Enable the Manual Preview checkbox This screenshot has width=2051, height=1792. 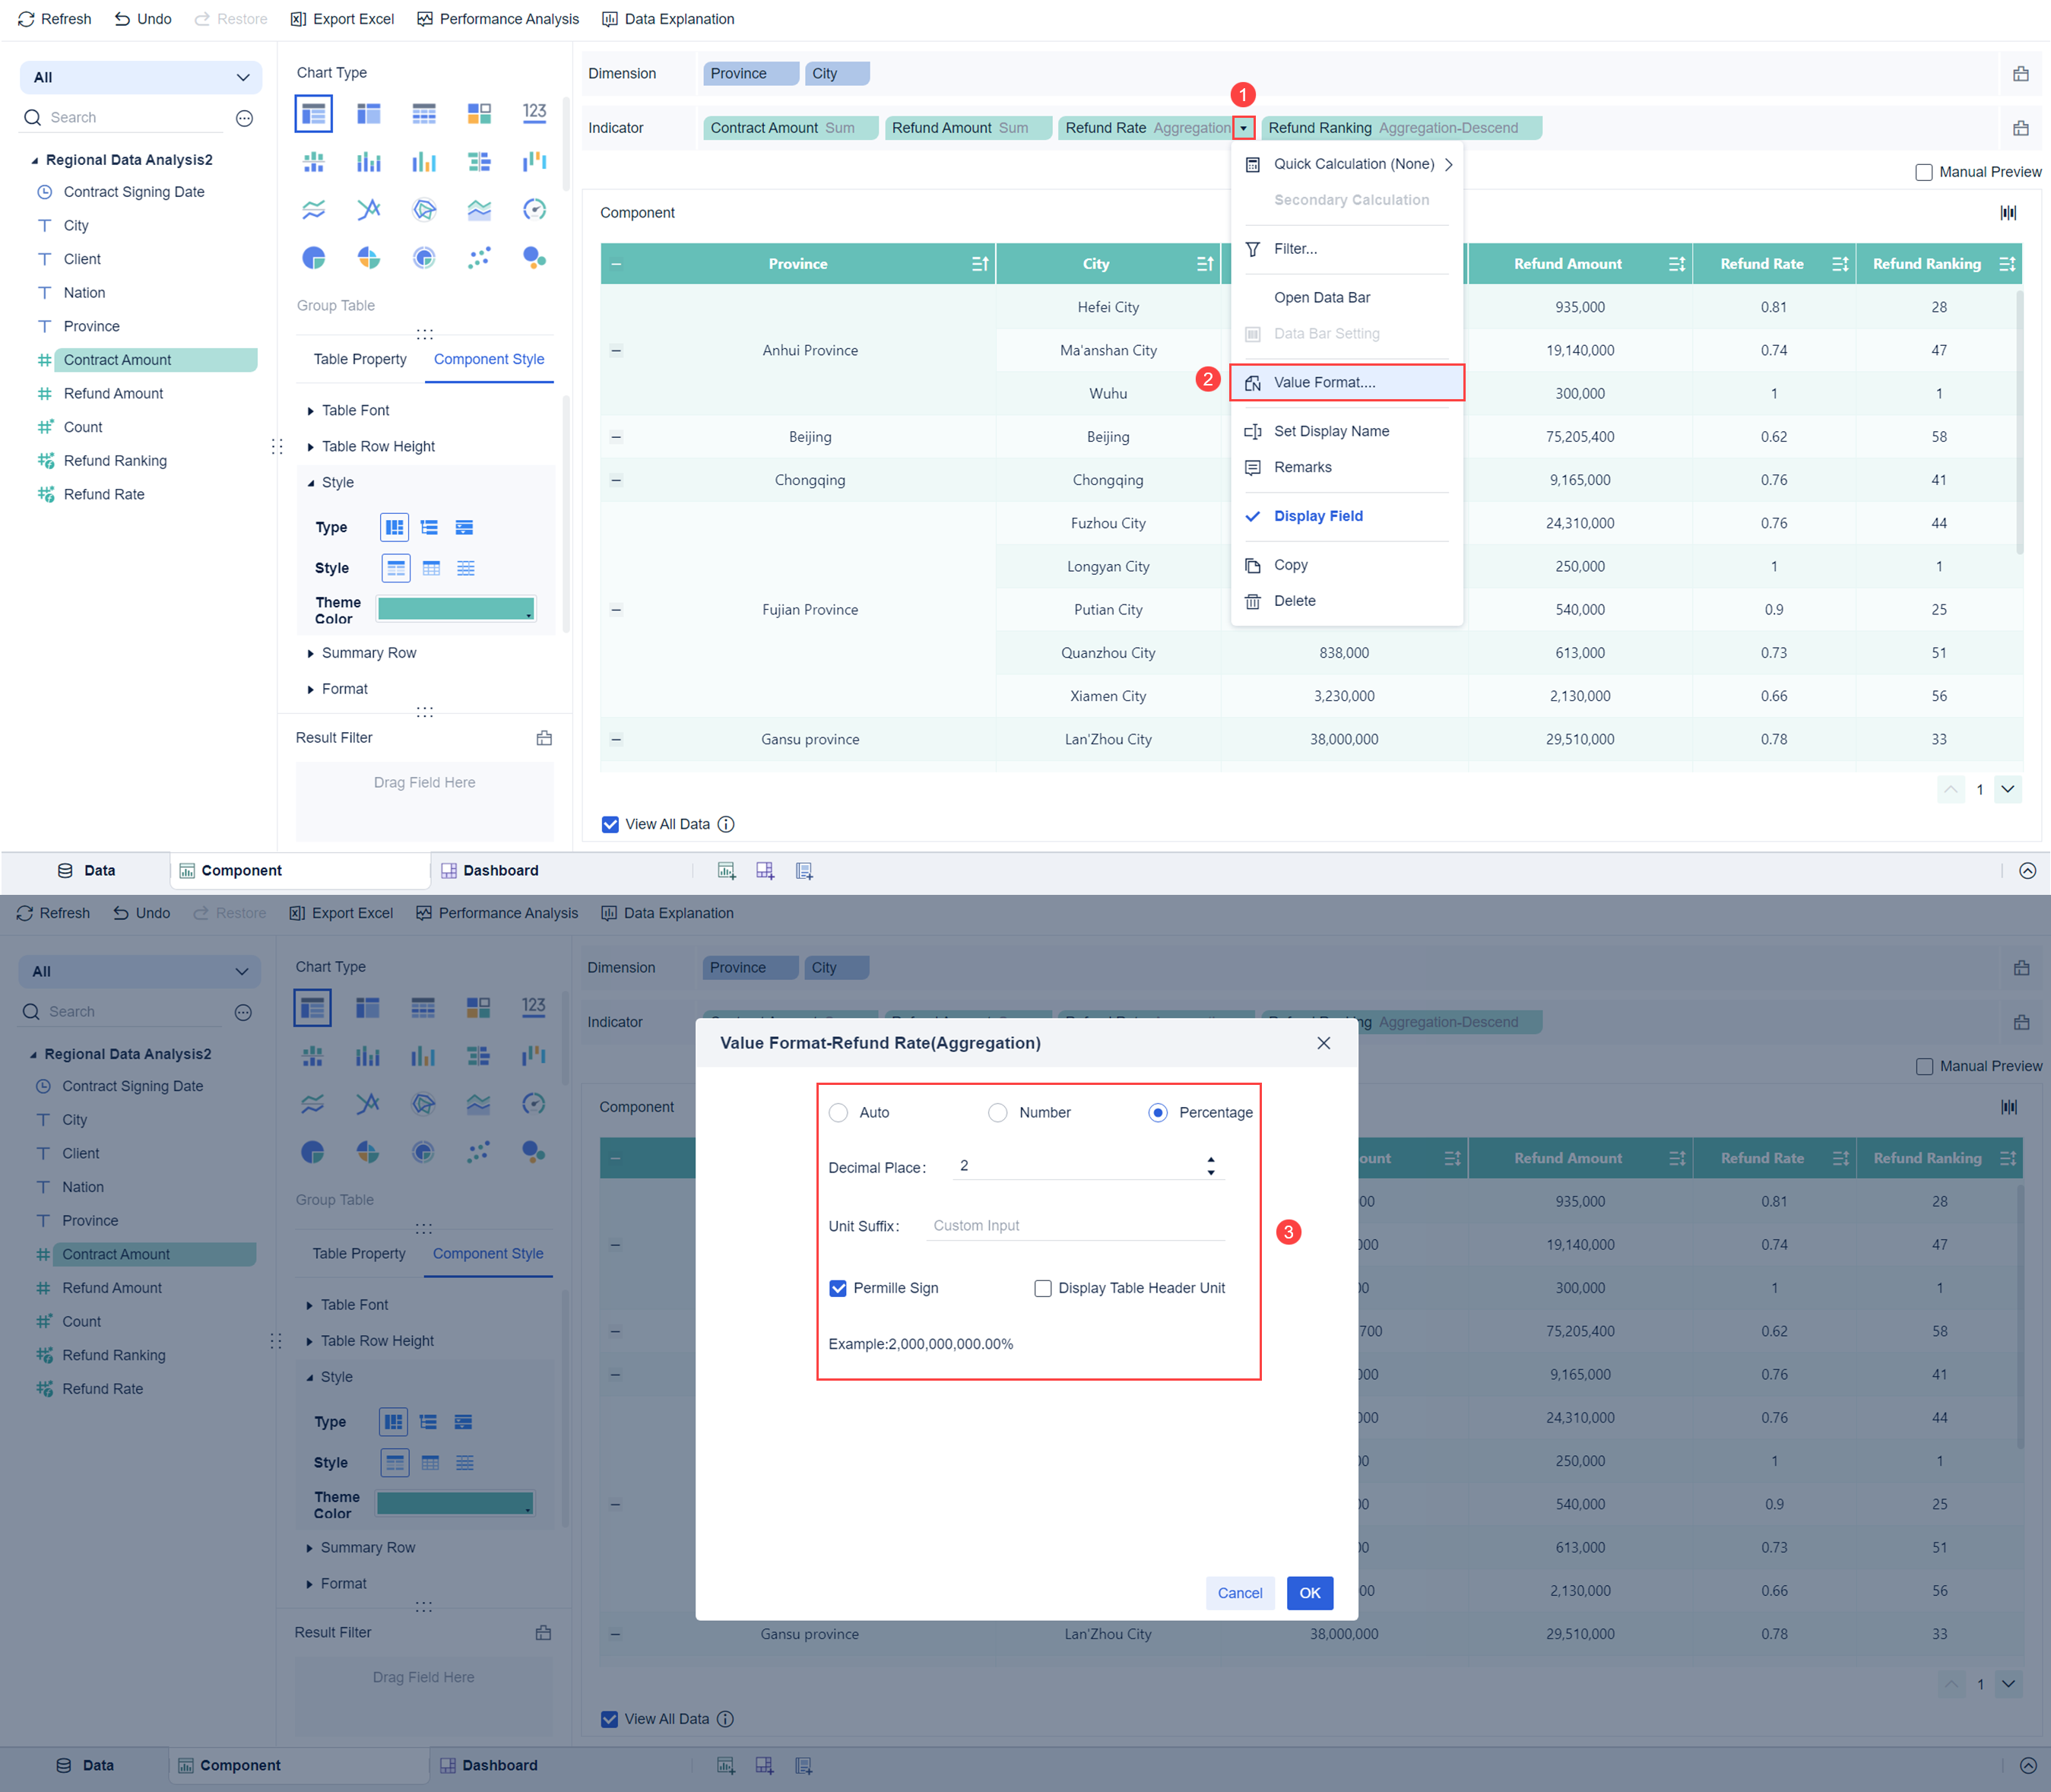pyautogui.click(x=1923, y=172)
